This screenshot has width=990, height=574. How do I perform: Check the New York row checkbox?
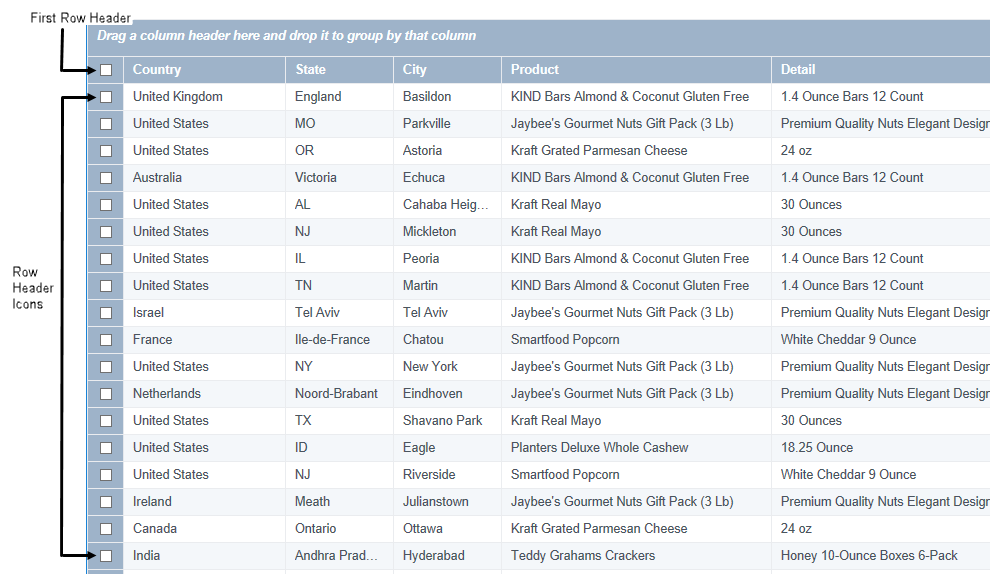point(106,367)
